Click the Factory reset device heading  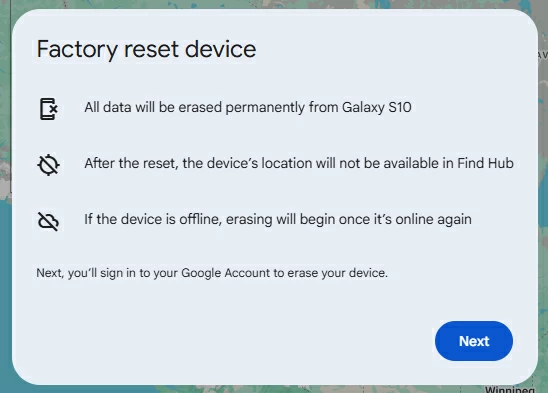point(146,49)
